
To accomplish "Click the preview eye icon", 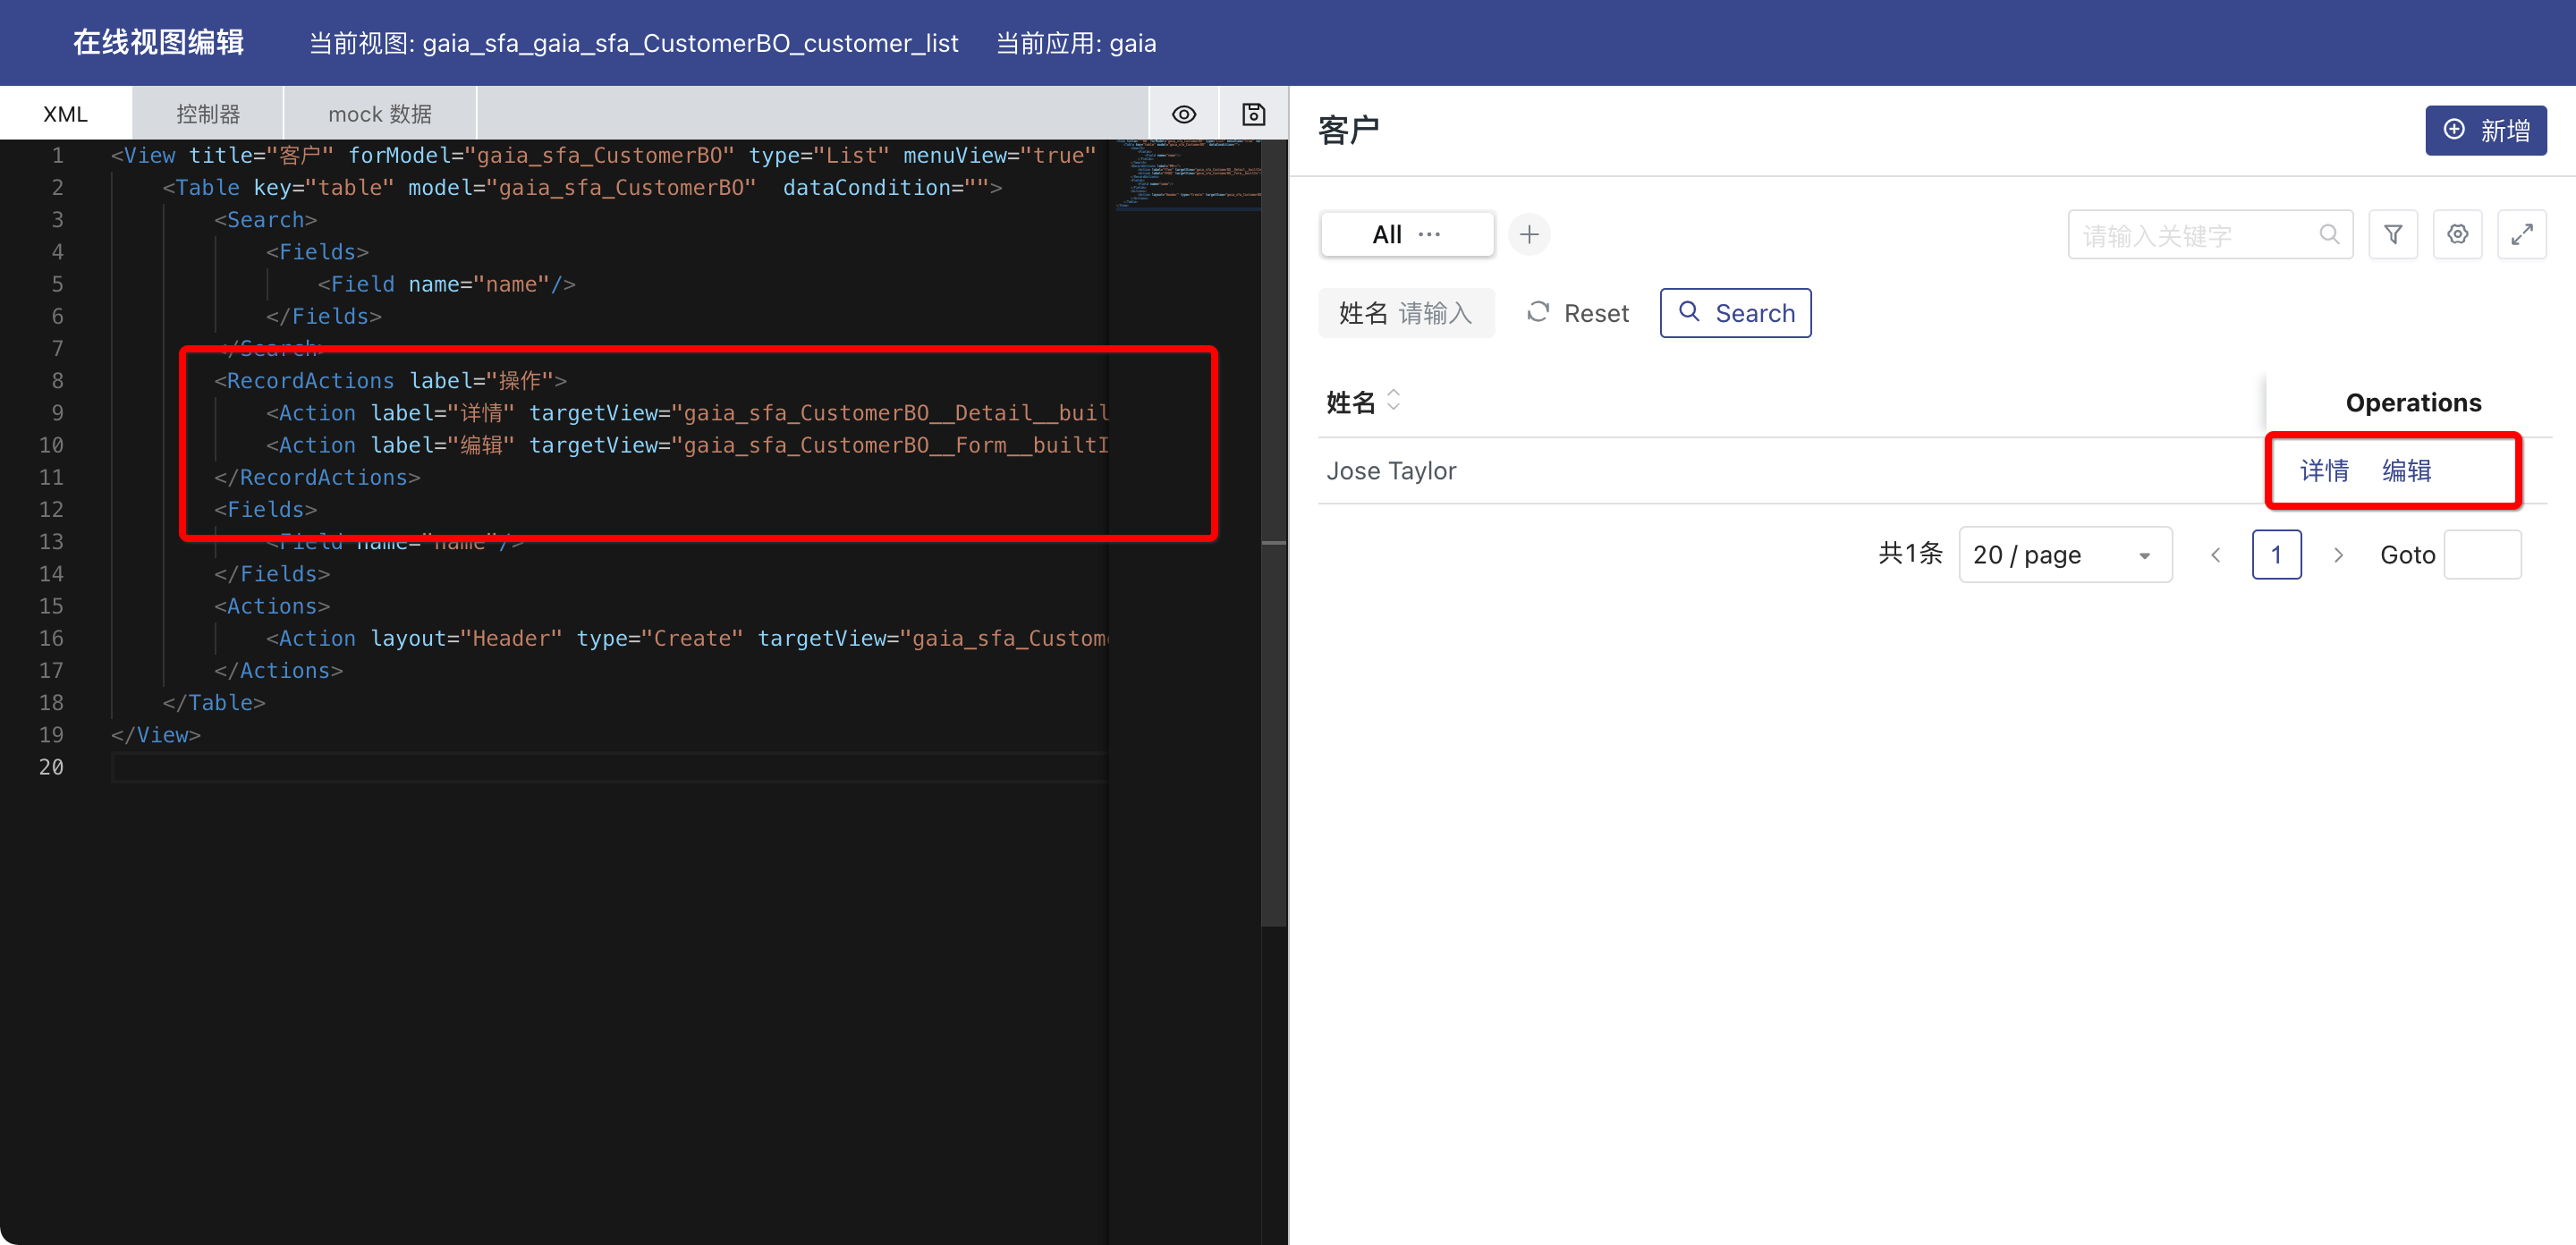I will [x=1184, y=114].
